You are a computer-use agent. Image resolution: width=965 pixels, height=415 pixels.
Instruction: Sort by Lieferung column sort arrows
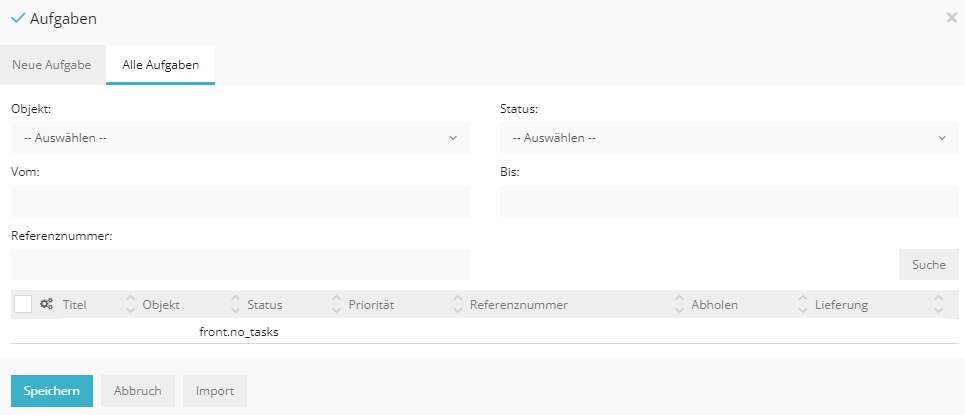pyautogui.click(x=938, y=304)
